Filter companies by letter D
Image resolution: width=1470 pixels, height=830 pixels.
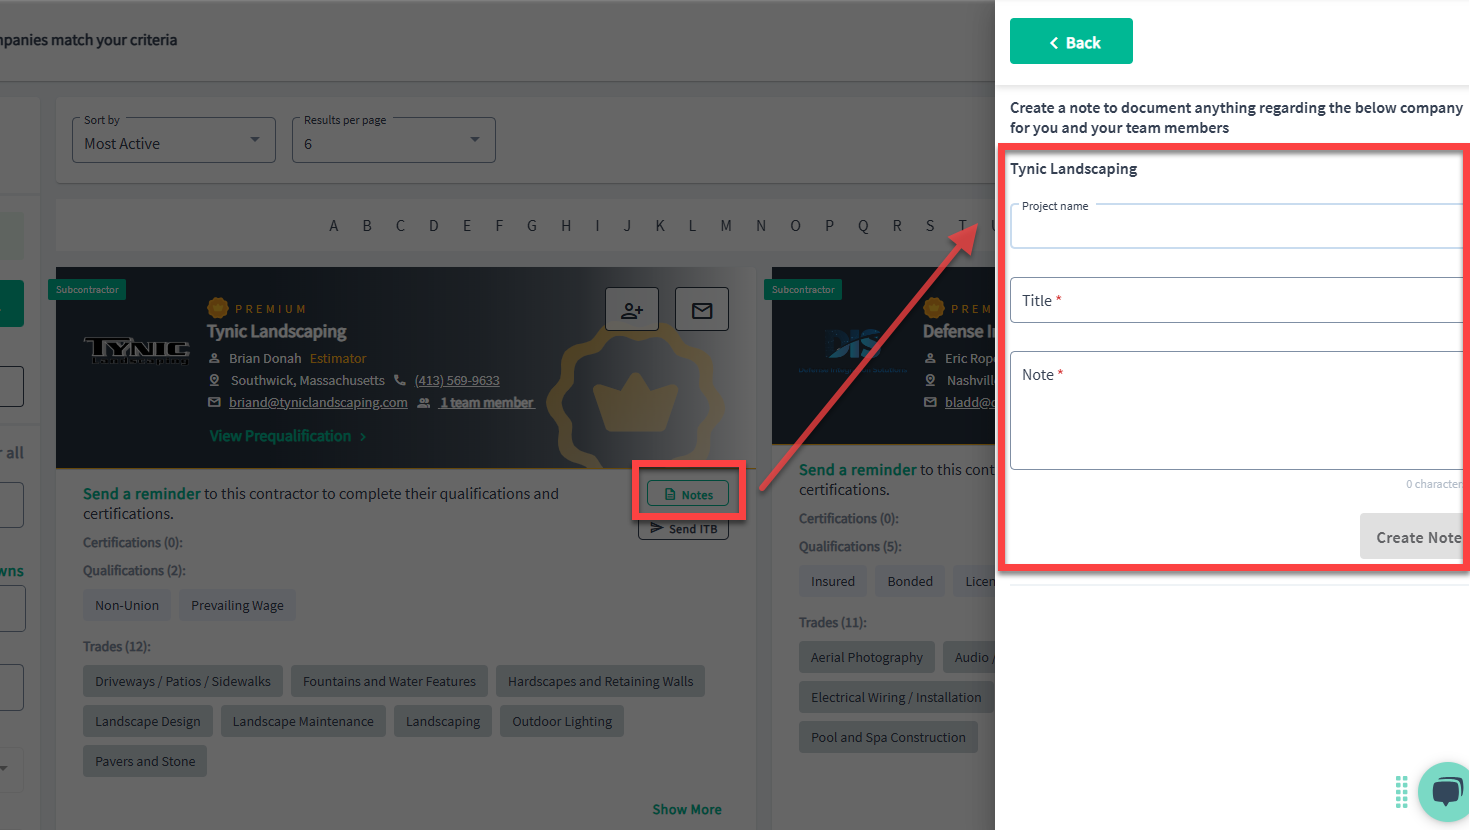[x=434, y=226]
